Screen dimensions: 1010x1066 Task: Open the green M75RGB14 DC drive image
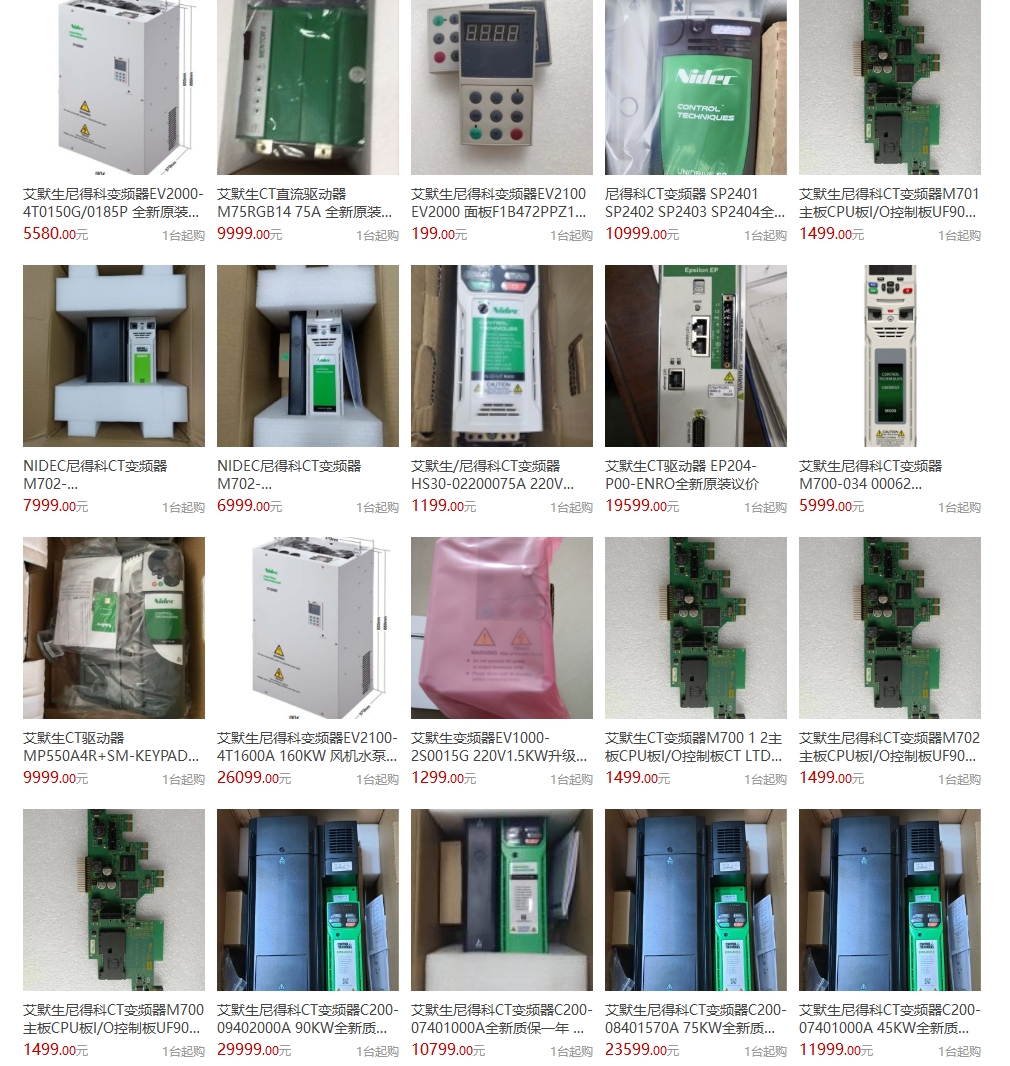click(308, 87)
